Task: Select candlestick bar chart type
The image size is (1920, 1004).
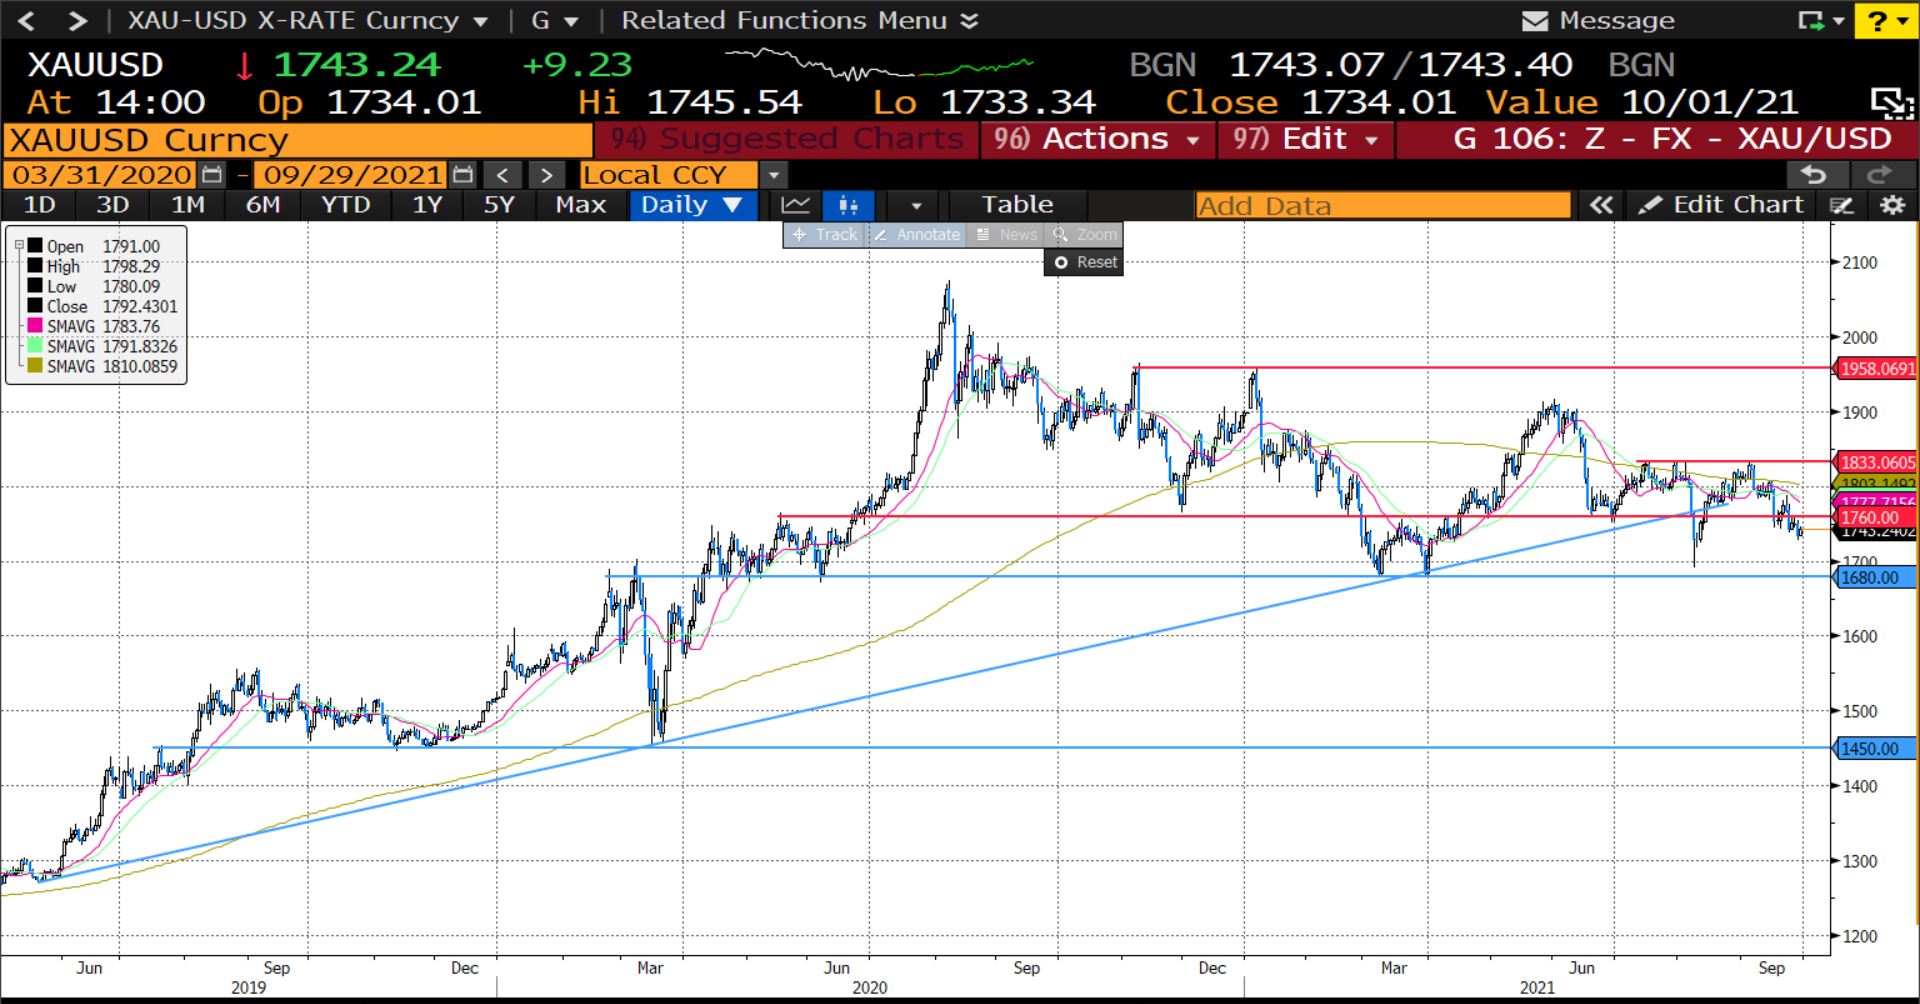Action: click(x=848, y=205)
